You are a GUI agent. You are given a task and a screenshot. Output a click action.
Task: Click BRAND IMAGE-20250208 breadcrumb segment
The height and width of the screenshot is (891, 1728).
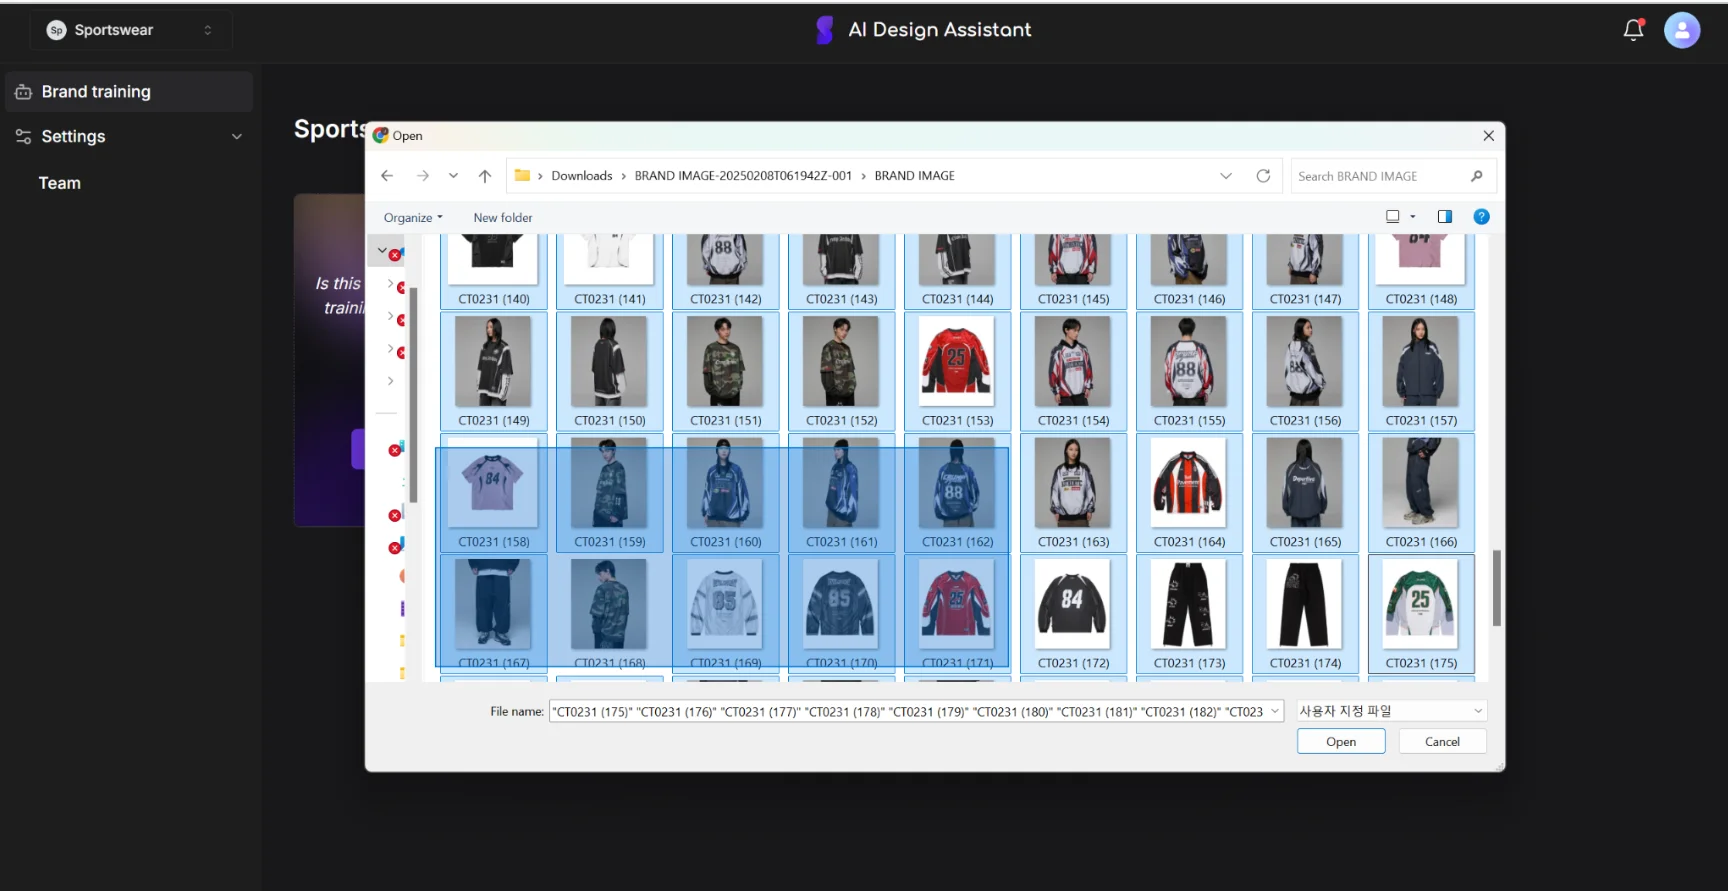[x=743, y=176]
